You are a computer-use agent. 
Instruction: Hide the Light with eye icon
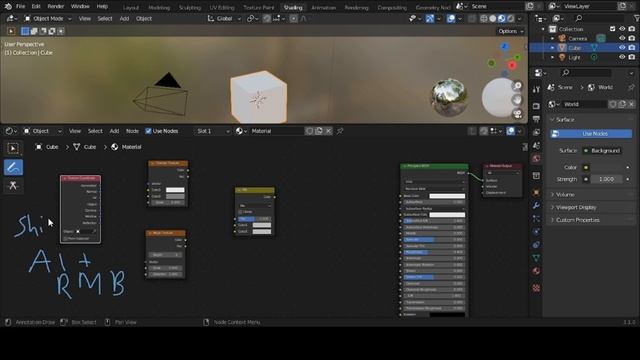(x=622, y=57)
